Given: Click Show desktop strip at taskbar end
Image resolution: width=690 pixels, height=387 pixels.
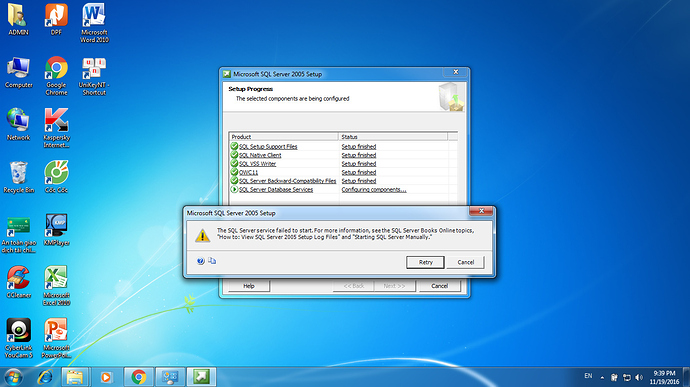Looking at the screenshot, I should pyautogui.click(x=686, y=377).
